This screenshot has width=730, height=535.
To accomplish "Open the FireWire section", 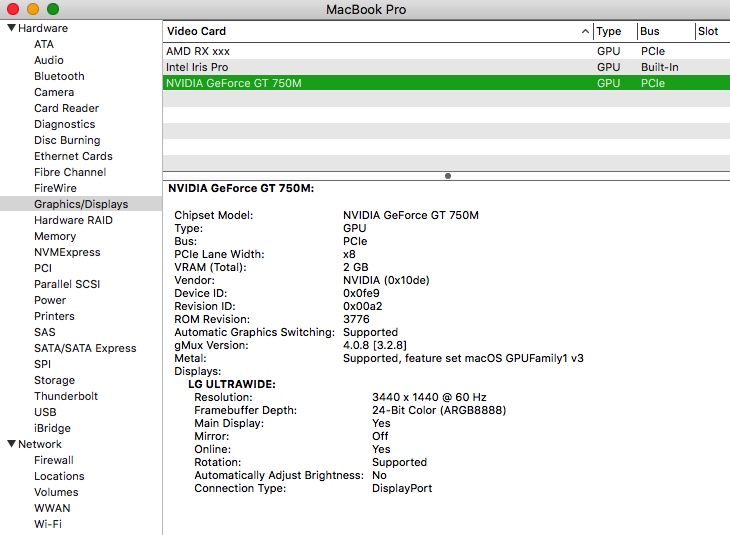I will click(55, 188).
